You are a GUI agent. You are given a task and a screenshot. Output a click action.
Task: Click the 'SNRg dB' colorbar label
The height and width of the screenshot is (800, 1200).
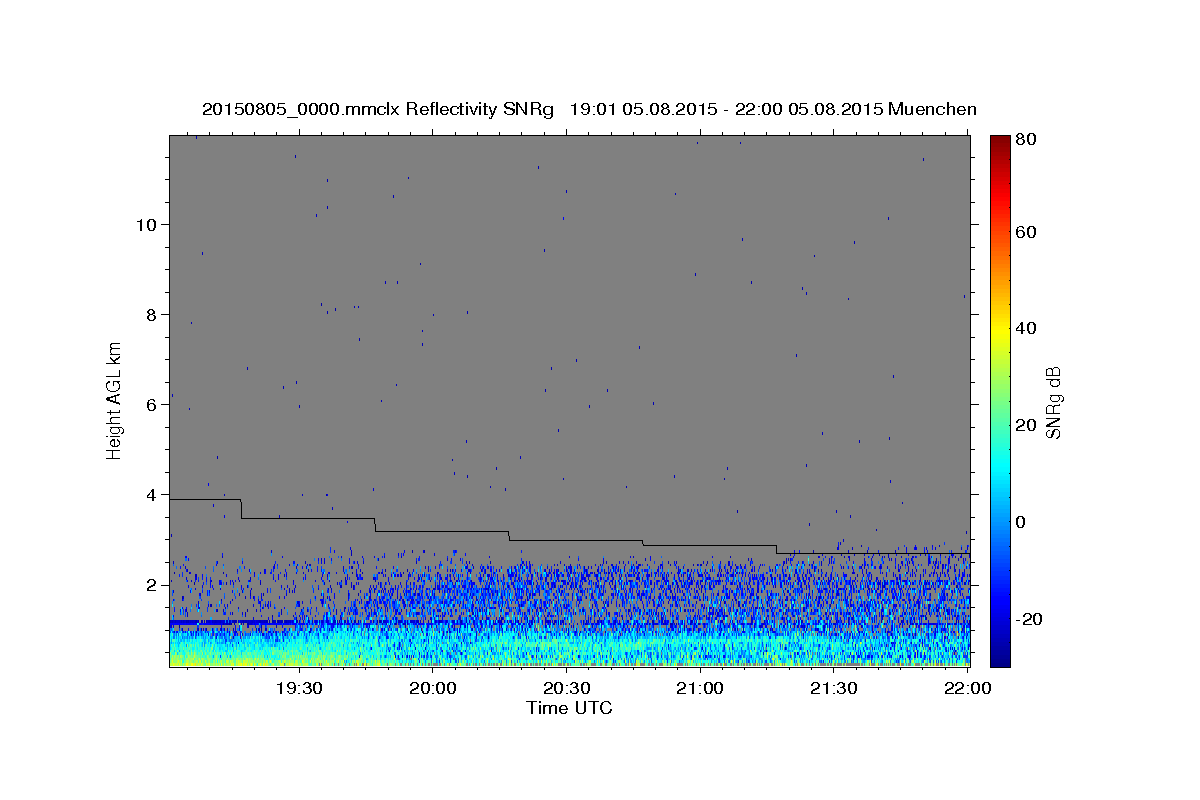[1053, 401]
